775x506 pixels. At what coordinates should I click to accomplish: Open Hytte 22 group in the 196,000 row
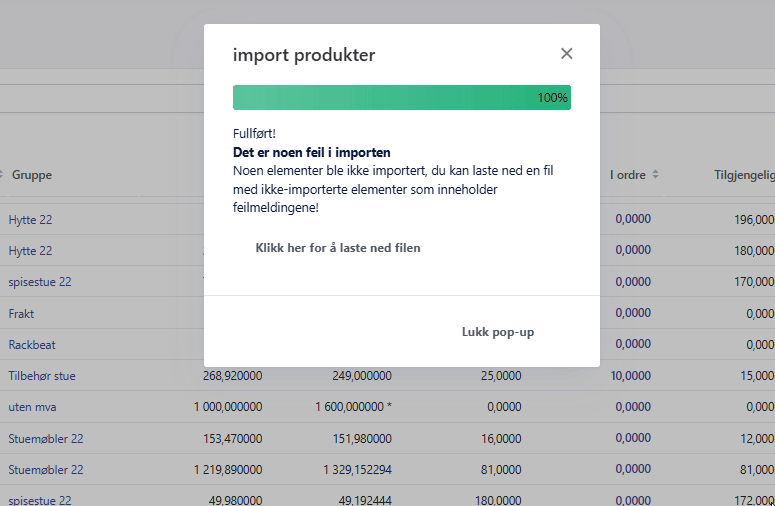30,220
